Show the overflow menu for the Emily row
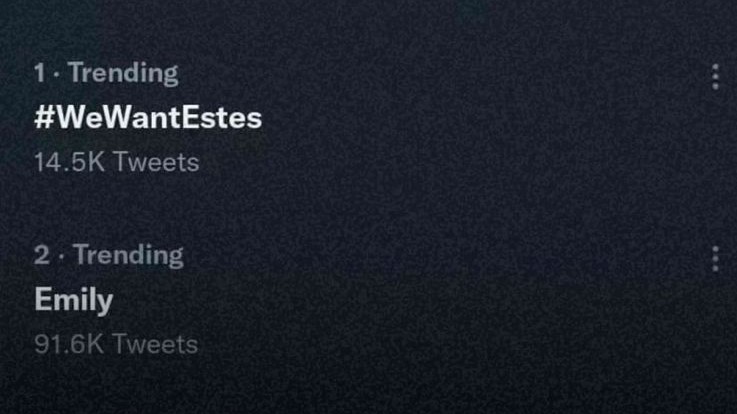 (x=715, y=258)
